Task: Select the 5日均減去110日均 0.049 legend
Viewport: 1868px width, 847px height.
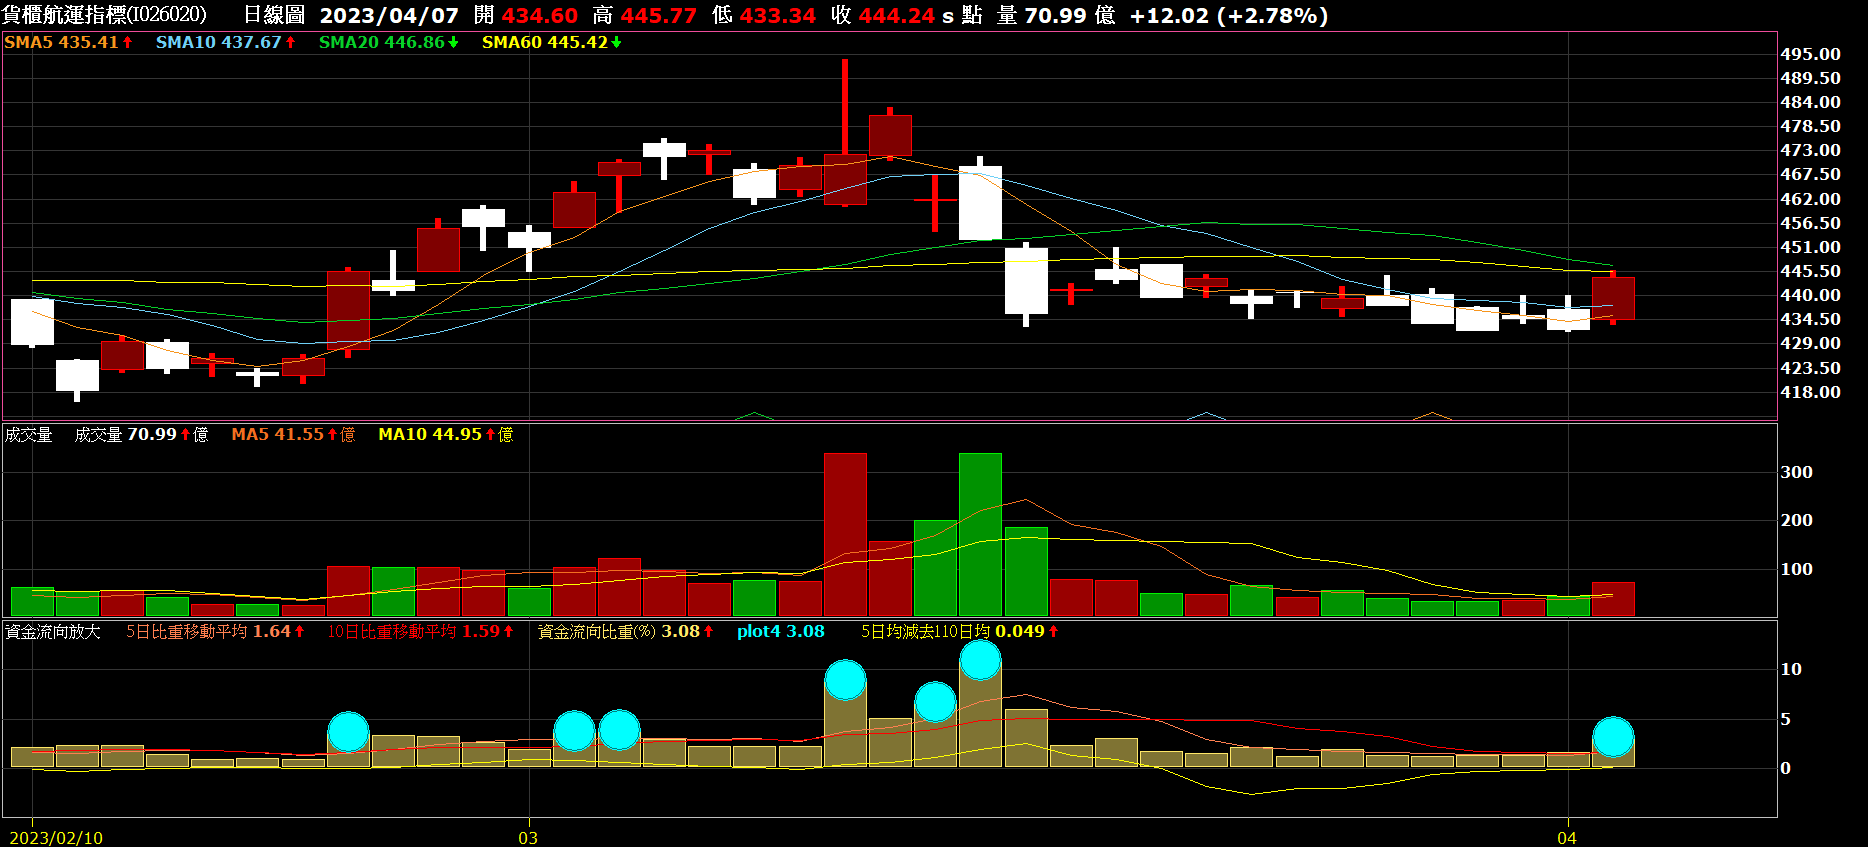Action: point(960,632)
